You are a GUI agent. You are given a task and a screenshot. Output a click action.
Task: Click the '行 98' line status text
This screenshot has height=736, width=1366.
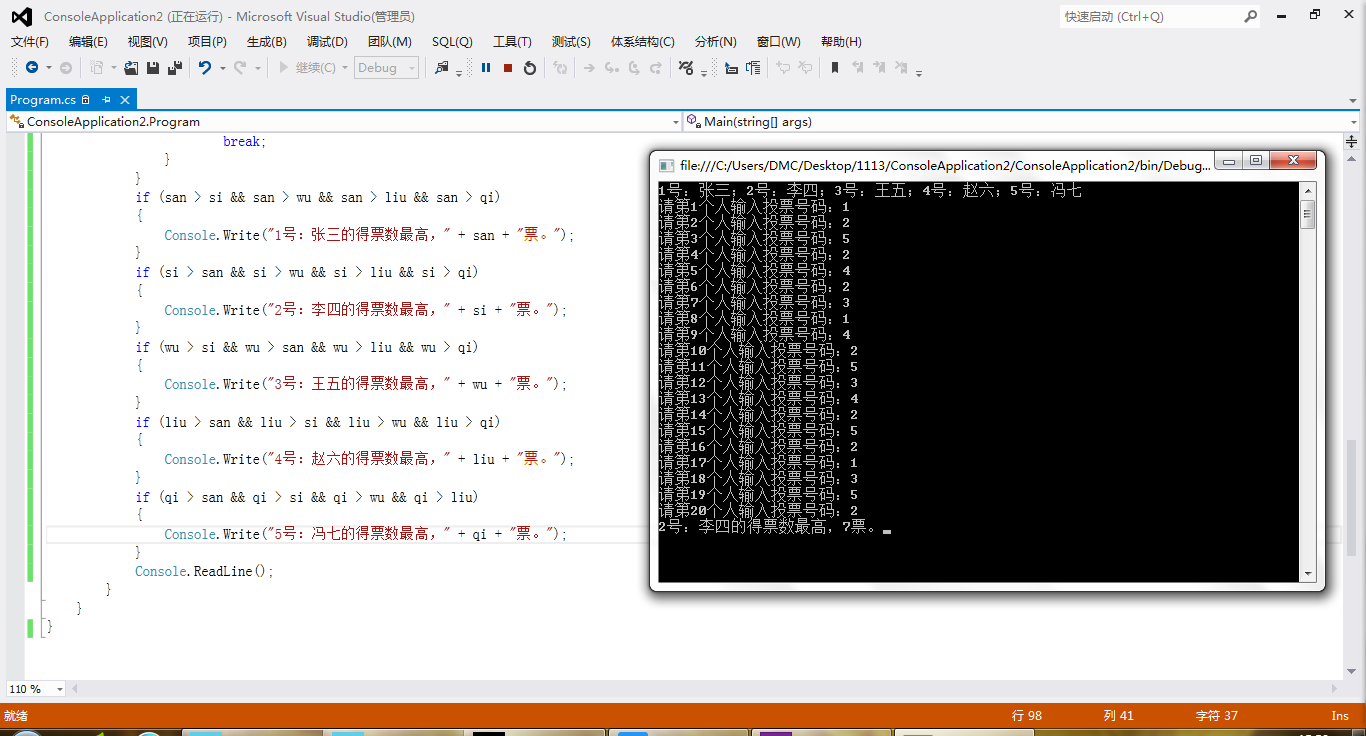pyautogui.click(x=1027, y=715)
